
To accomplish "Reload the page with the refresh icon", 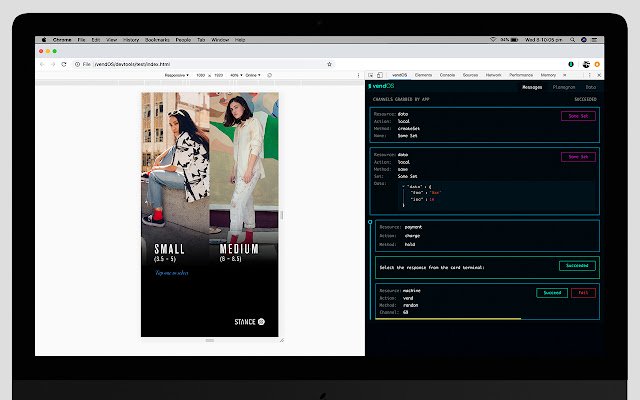I will [64, 64].
